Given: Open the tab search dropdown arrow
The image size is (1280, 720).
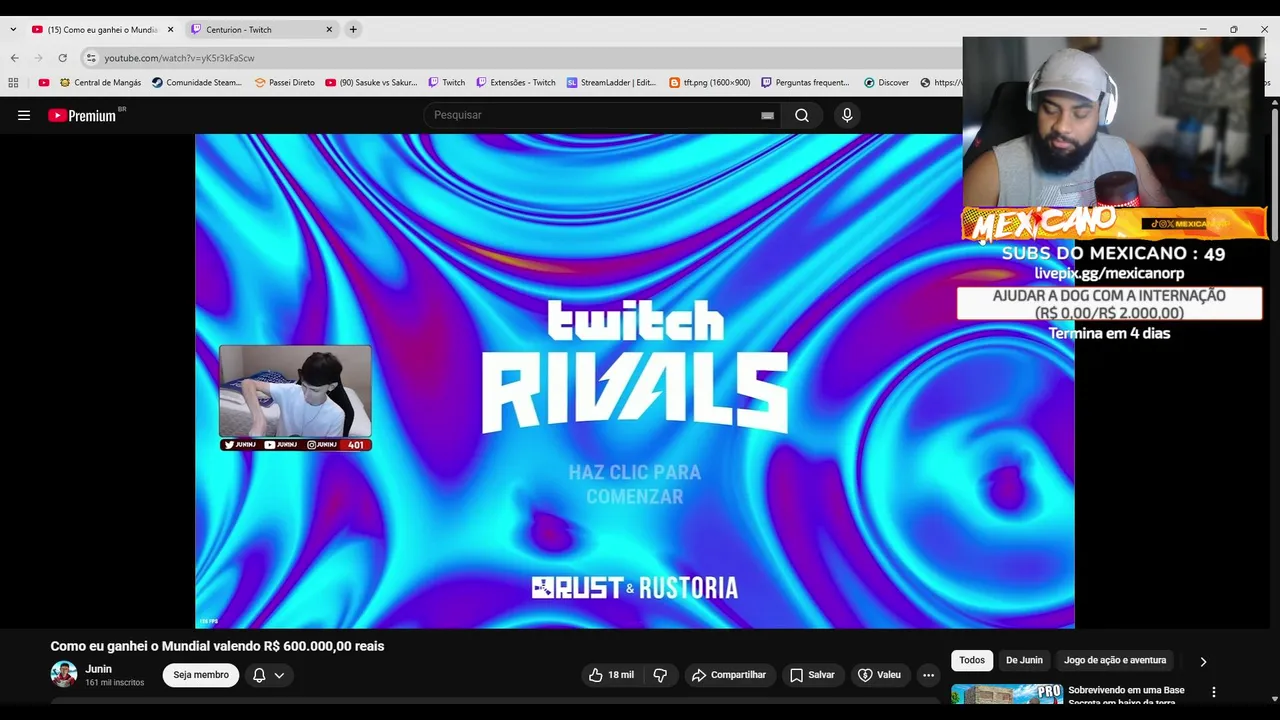Looking at the screenshot, I should (13, 29).
